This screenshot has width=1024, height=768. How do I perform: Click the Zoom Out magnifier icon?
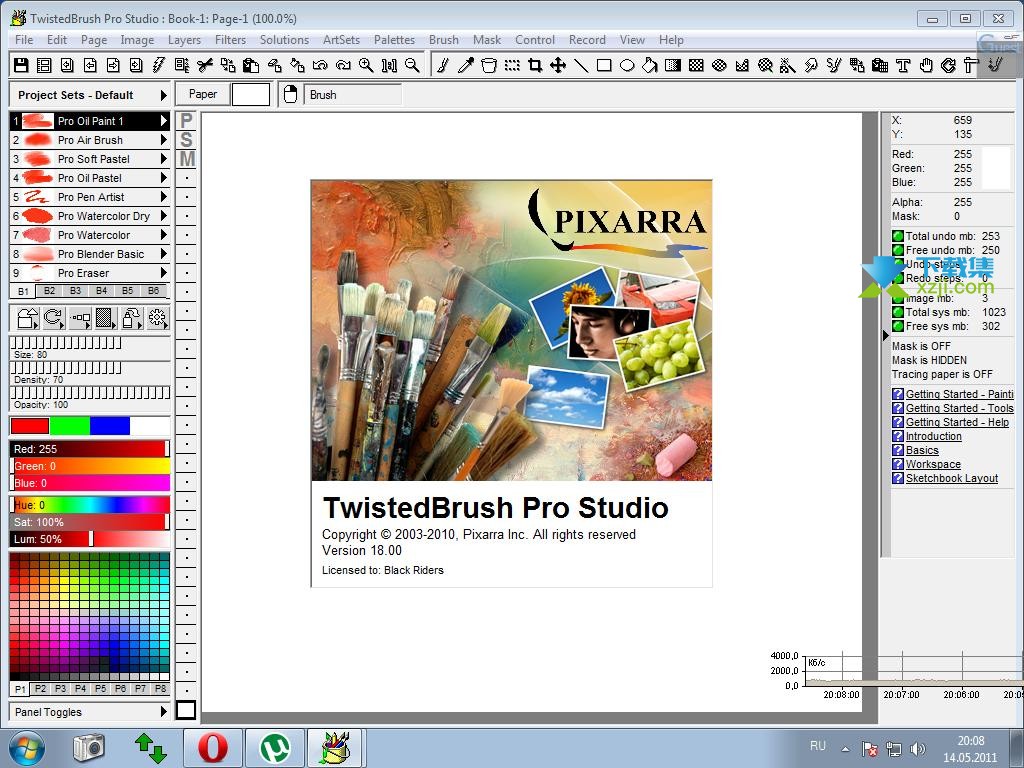click(x=412, y=65)
